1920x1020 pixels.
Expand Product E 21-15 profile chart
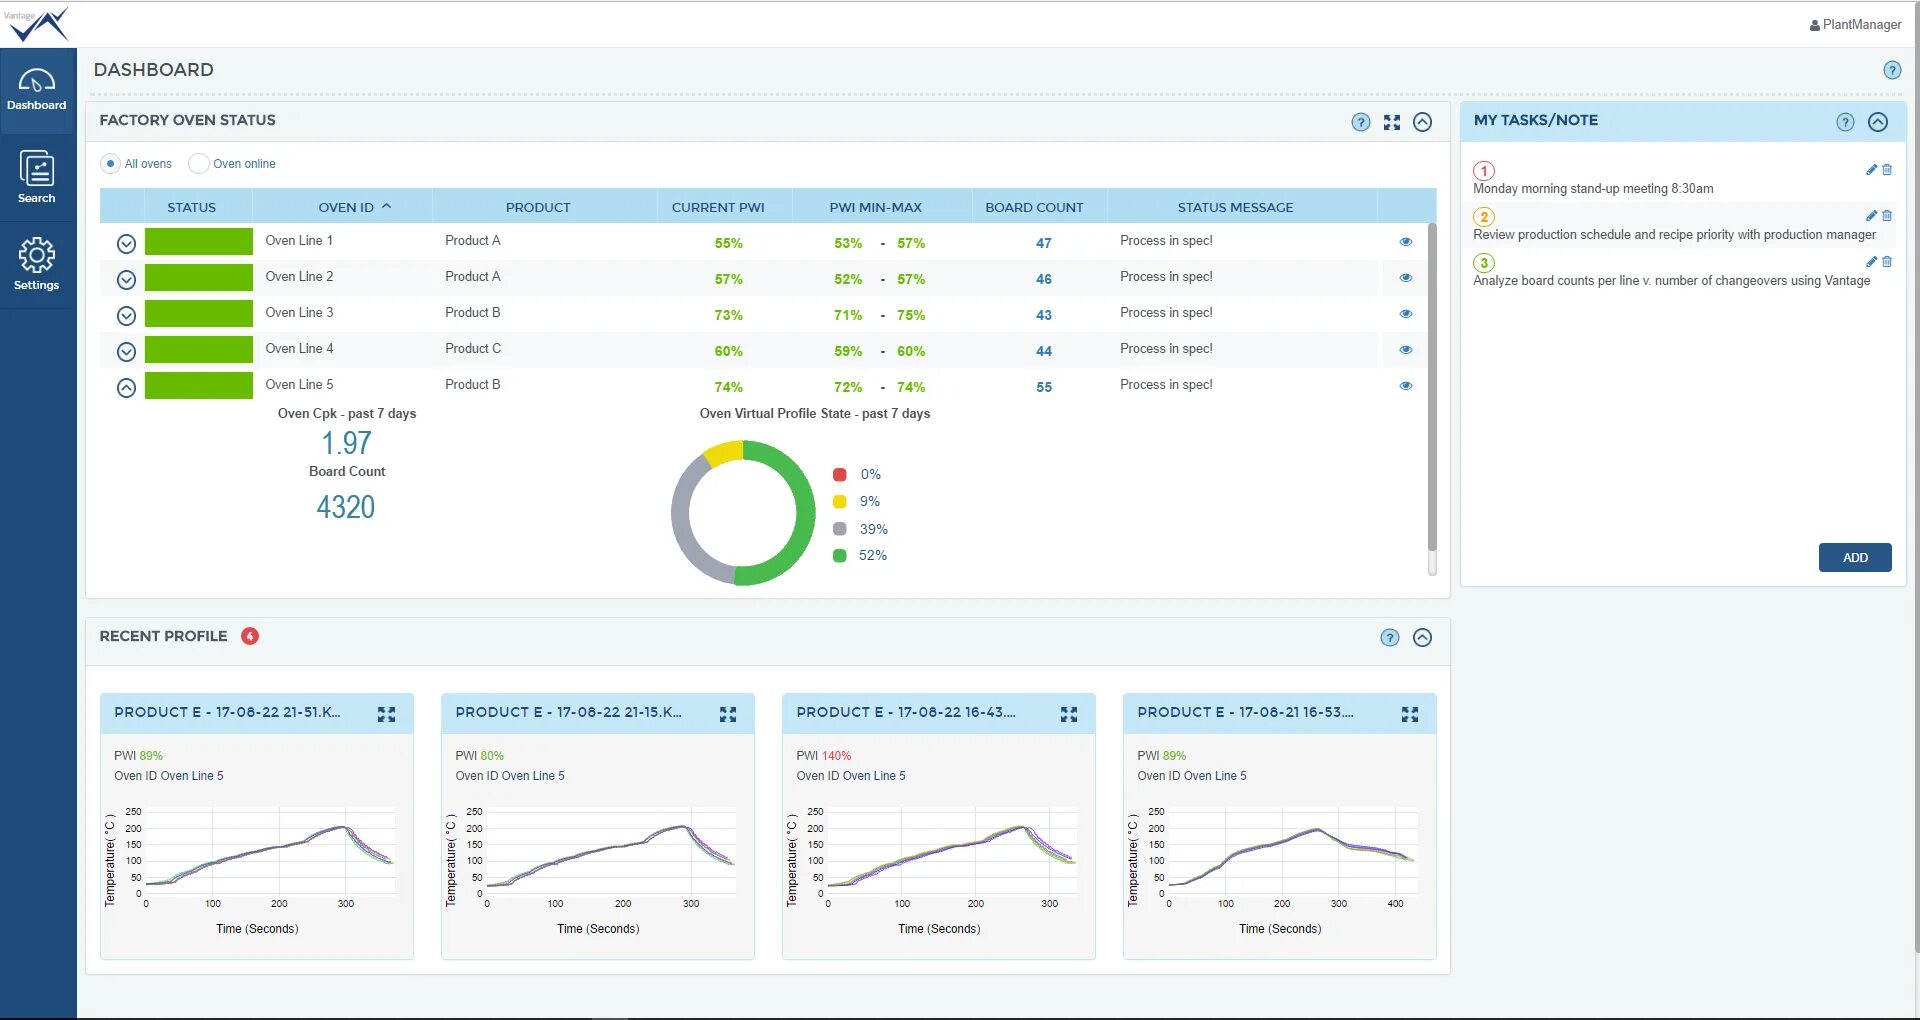pyautogui.click(x=728, y=714)
